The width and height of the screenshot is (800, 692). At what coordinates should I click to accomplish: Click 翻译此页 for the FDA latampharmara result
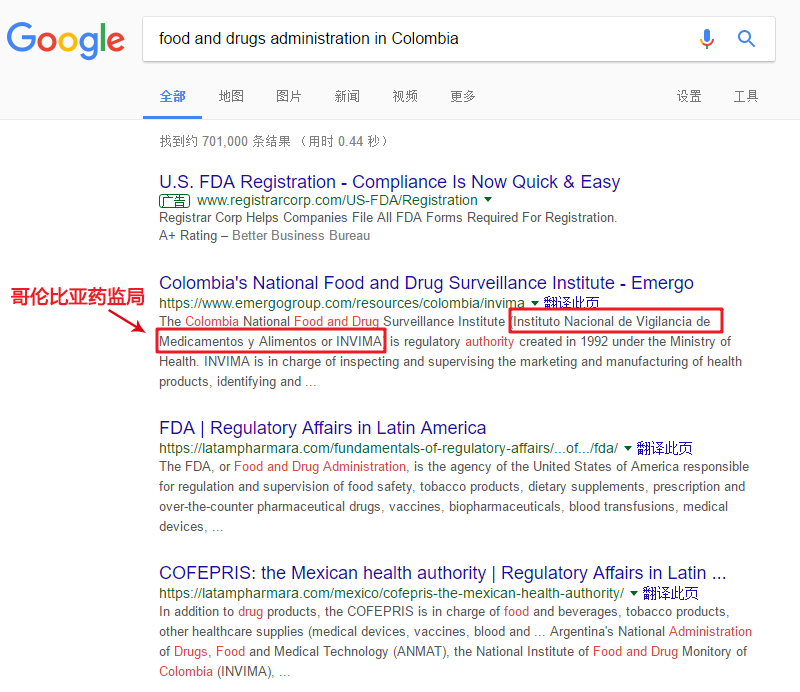(664, 448)
